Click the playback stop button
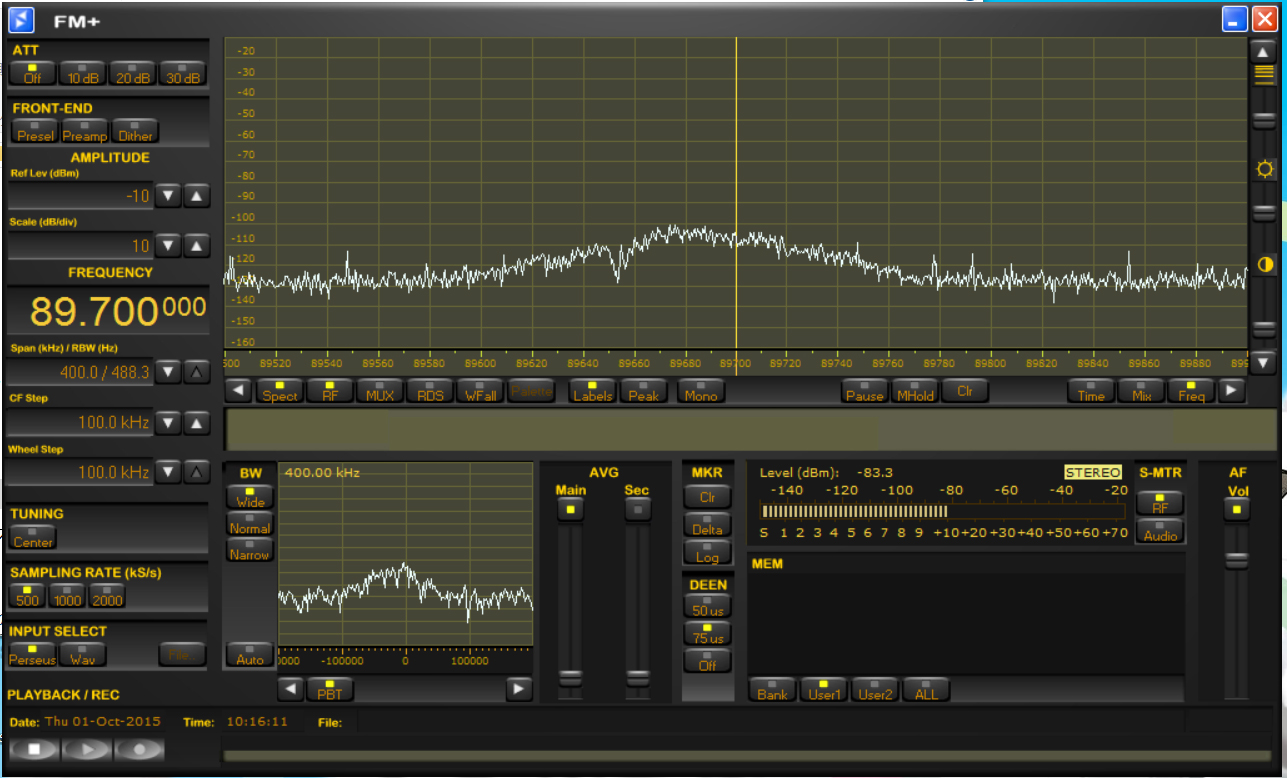The width and height of the screenshot is (1287, 778). [x=35, y=750]
